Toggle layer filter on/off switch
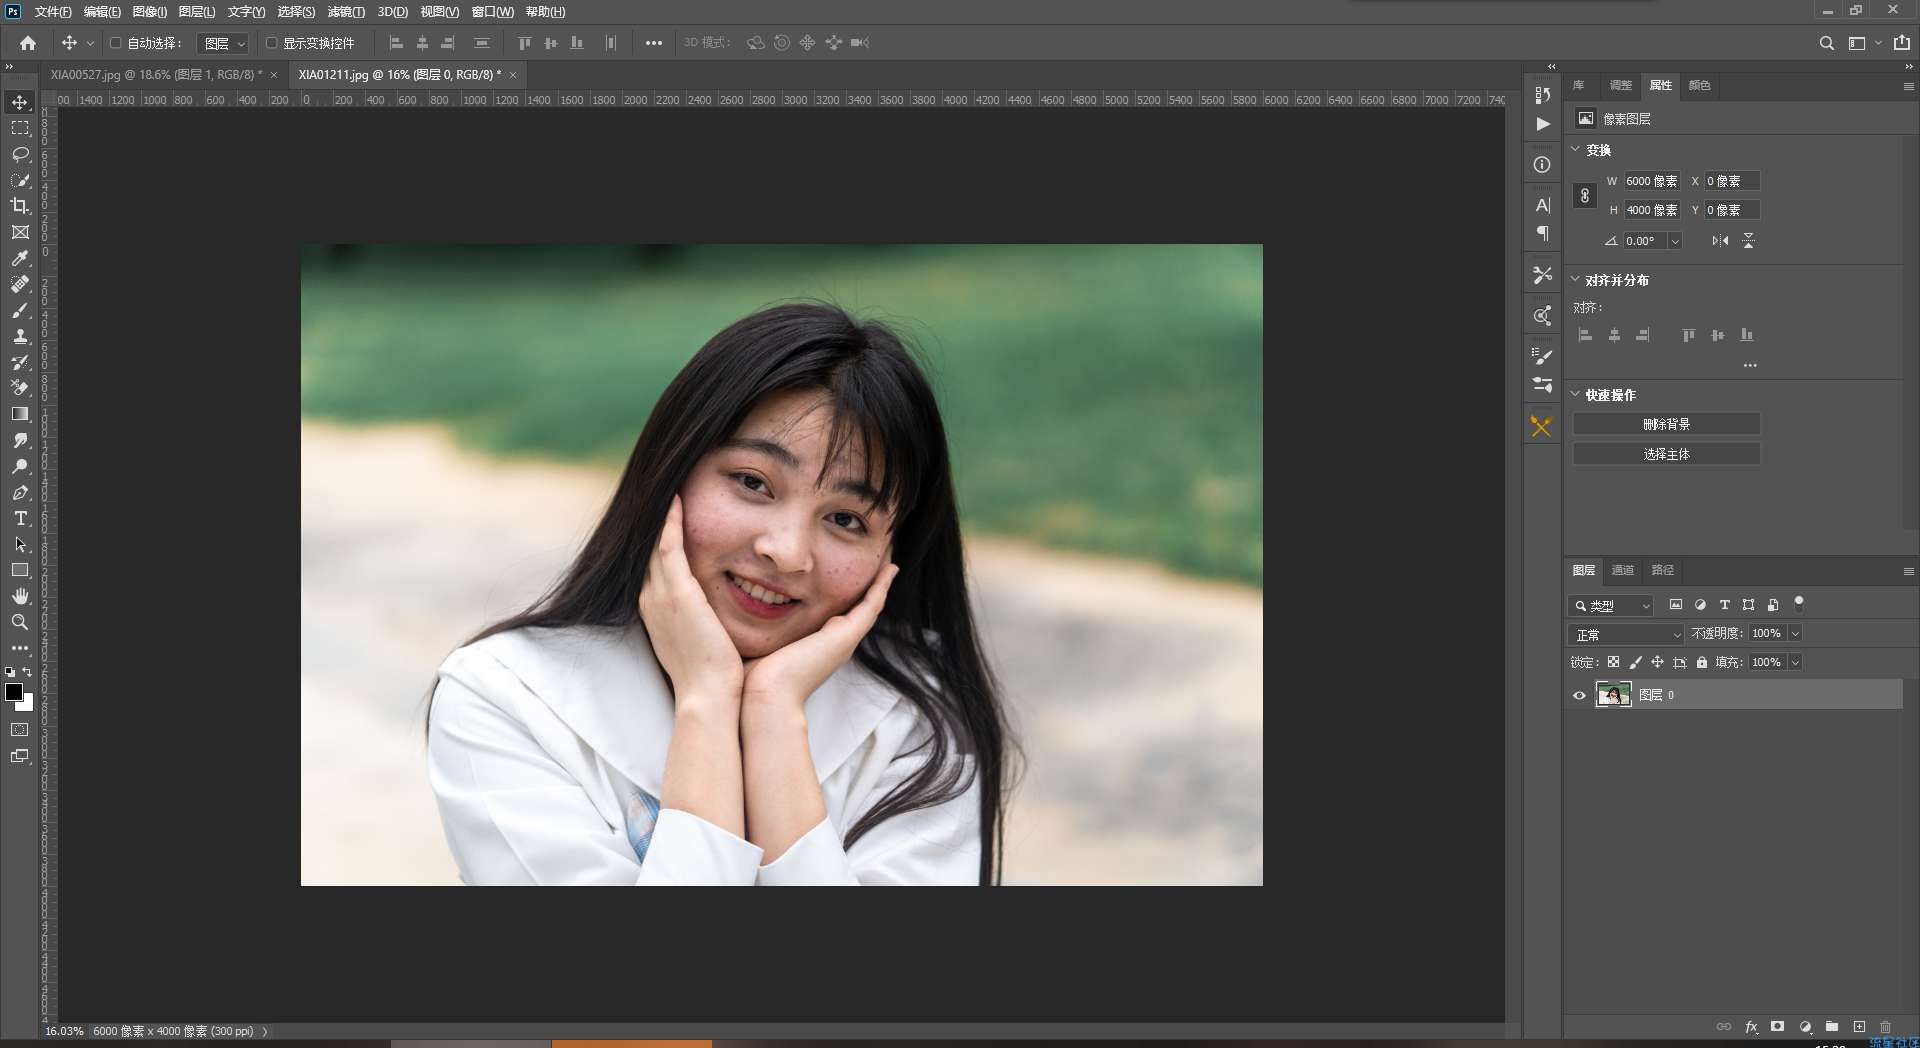 [1799, 603]
